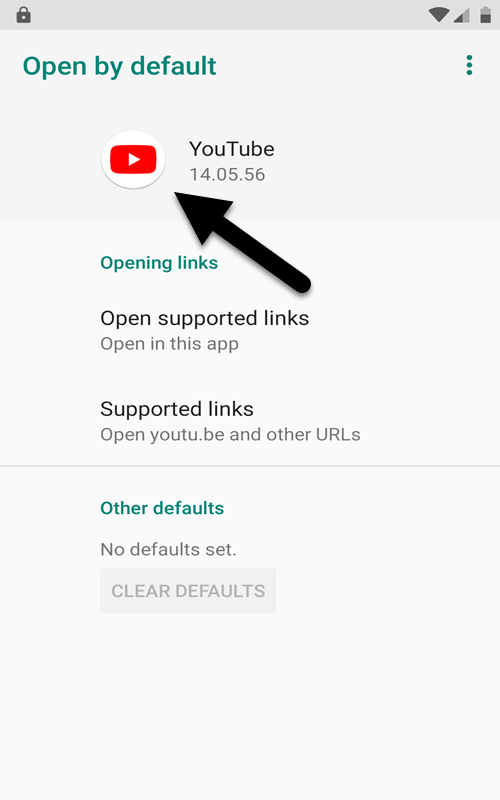
Task: Click the black arrow annotation graphic
Action: click(242, 241)
